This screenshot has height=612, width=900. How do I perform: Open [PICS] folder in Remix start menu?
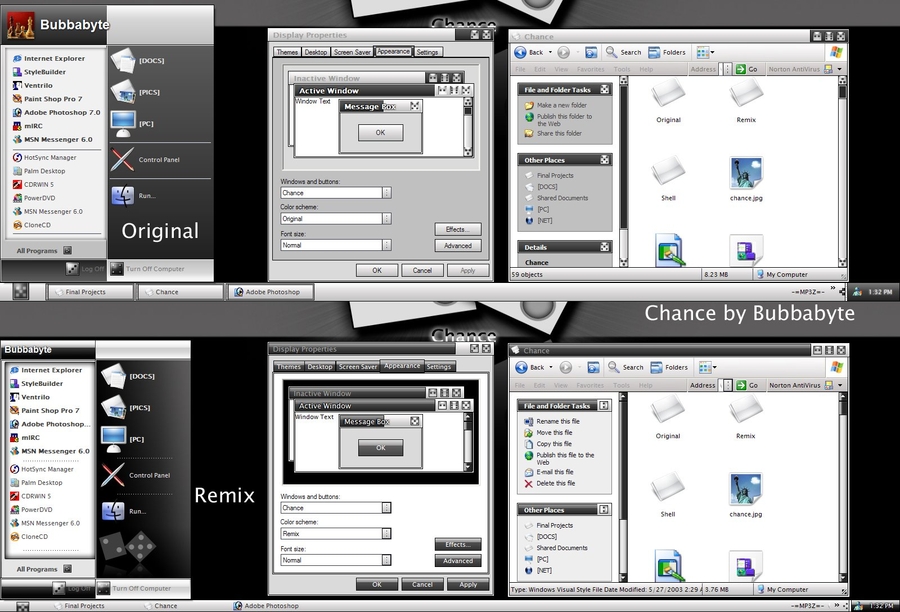tap(126, 408)
